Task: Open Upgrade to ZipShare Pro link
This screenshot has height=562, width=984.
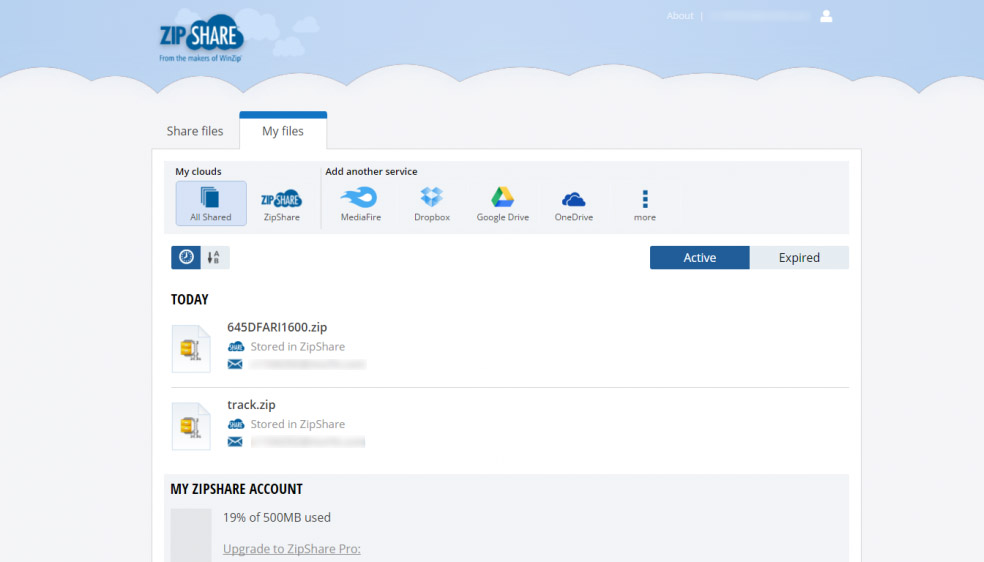Action: pos(292,549)
